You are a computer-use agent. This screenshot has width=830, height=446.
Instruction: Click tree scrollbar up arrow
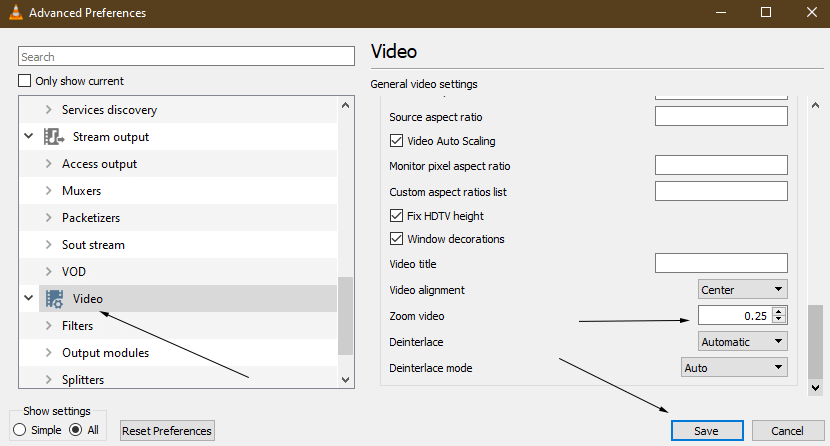[x=346, y=105]
